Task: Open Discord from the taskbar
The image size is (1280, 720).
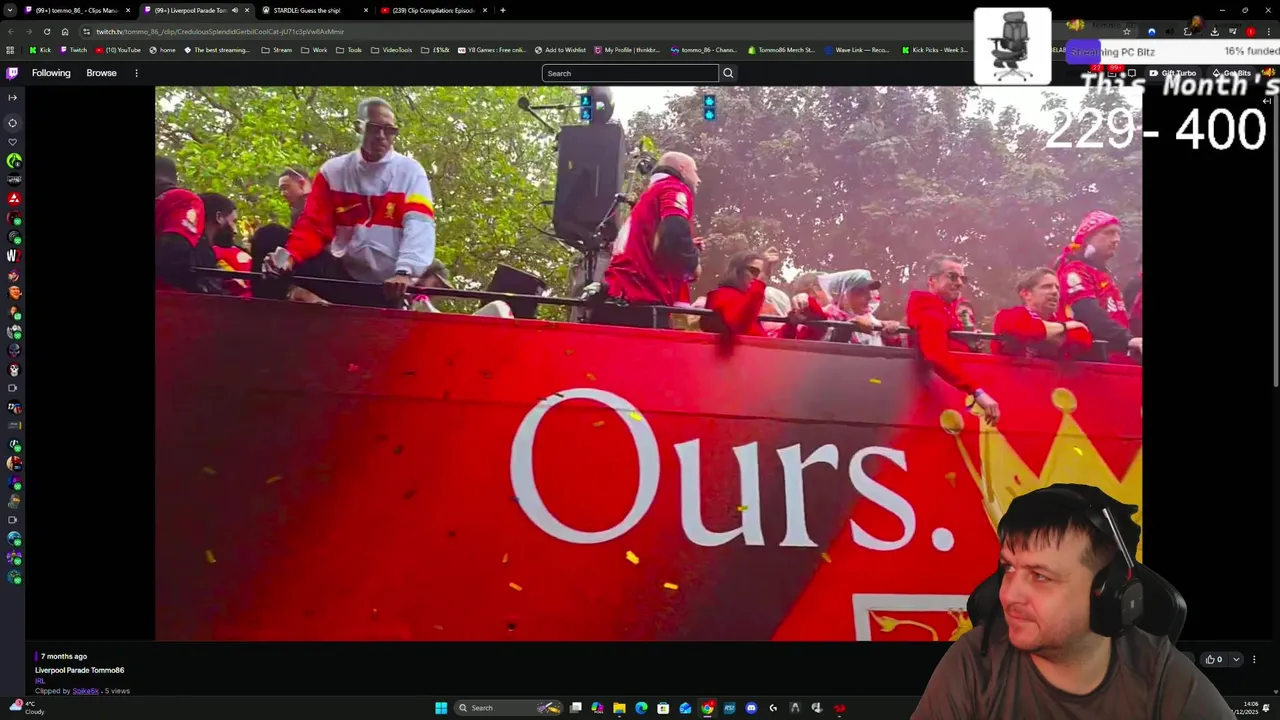Action: (751, 708)
